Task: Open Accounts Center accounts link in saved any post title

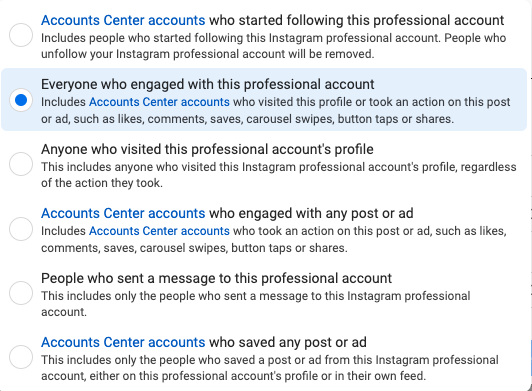Action: coord(123,342)
